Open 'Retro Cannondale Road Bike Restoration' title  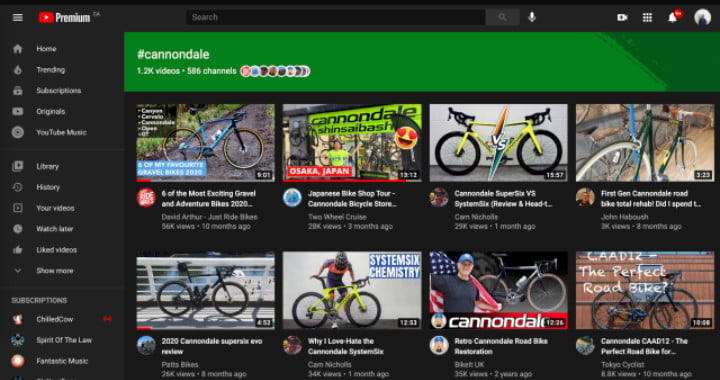501,346
